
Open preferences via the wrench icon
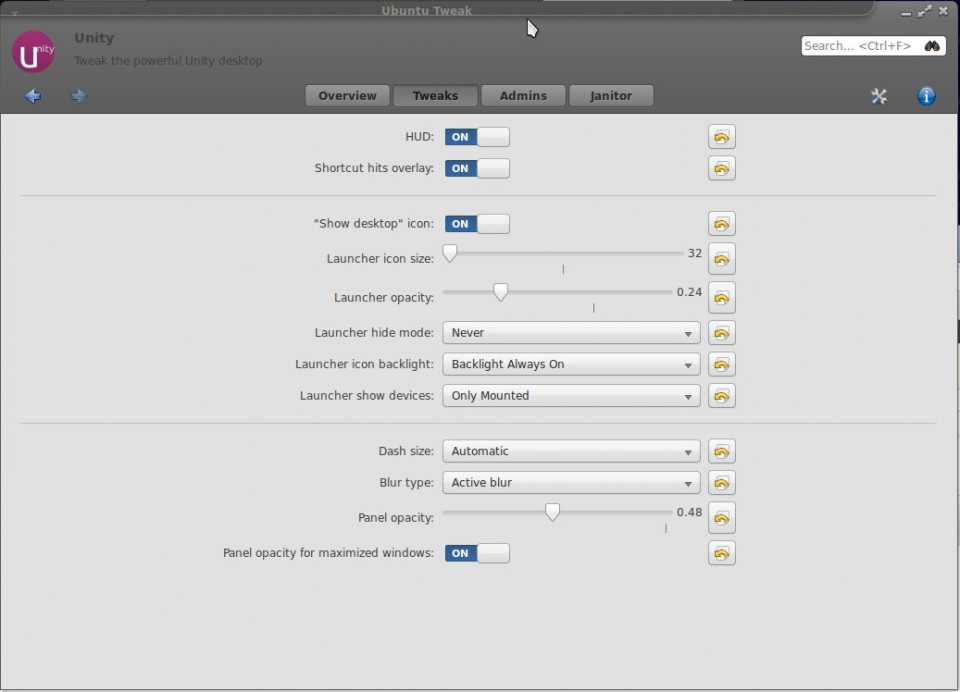(x=879, y=96)
